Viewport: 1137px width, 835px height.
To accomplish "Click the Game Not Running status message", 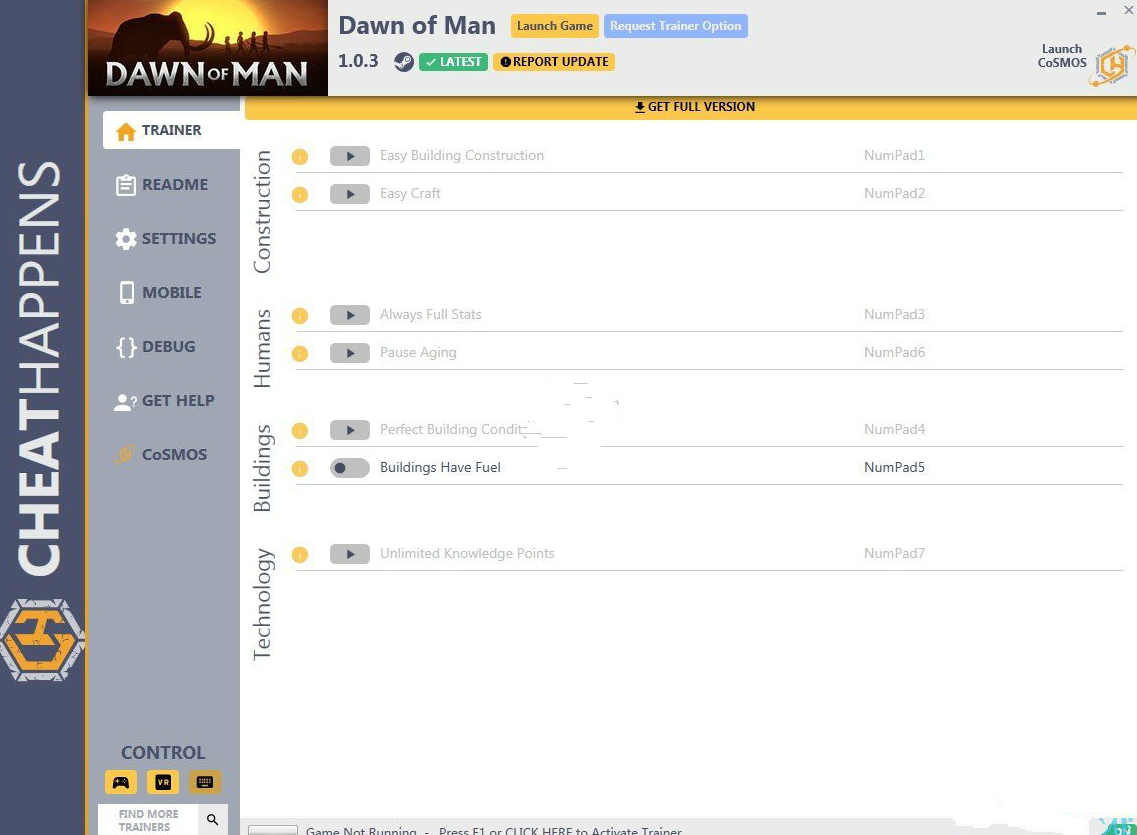I will pyautogui.click(x=494, y=831).
